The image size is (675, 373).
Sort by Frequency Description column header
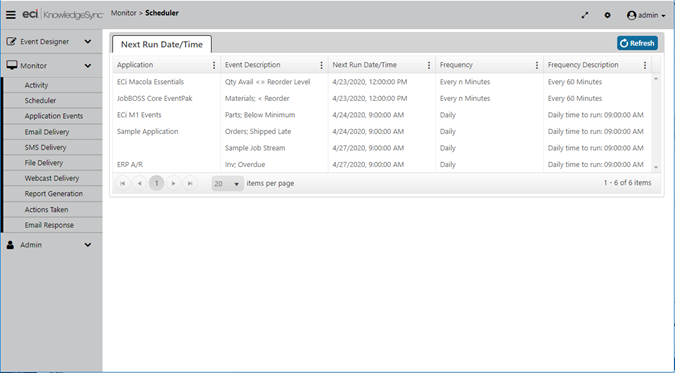coord(583,65)
